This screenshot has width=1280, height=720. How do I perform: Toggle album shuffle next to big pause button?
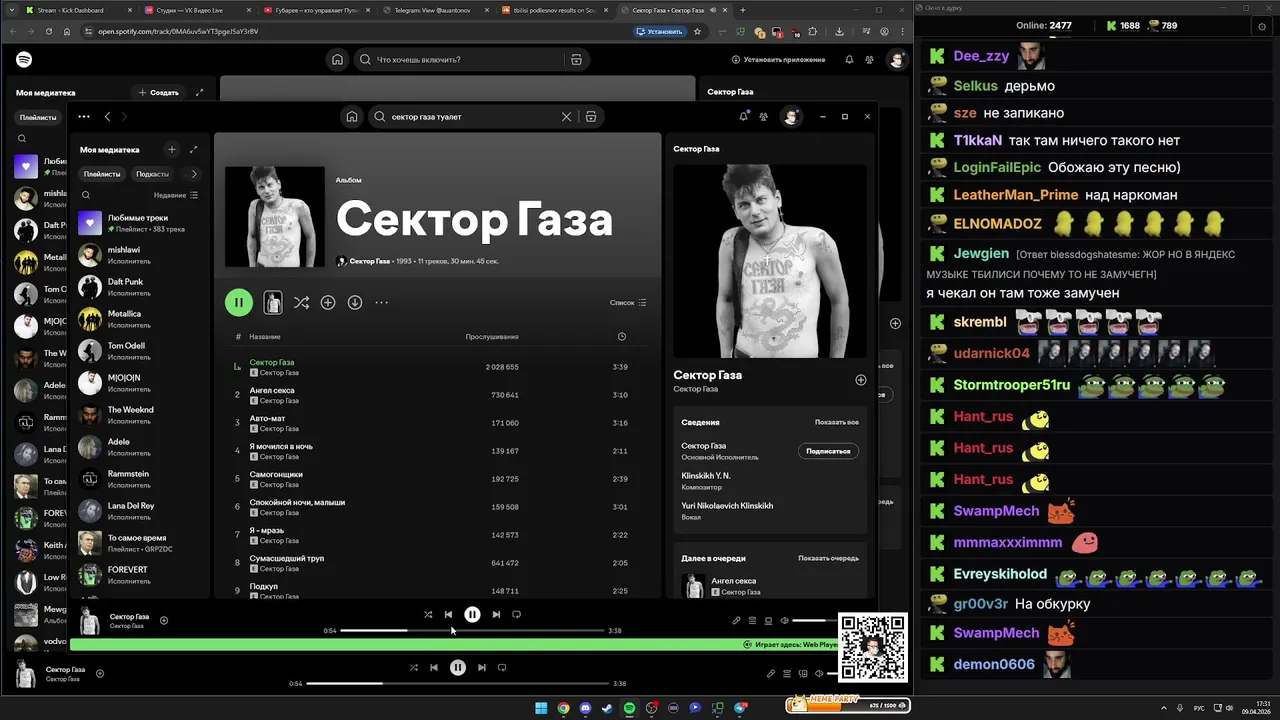point(301,302)
